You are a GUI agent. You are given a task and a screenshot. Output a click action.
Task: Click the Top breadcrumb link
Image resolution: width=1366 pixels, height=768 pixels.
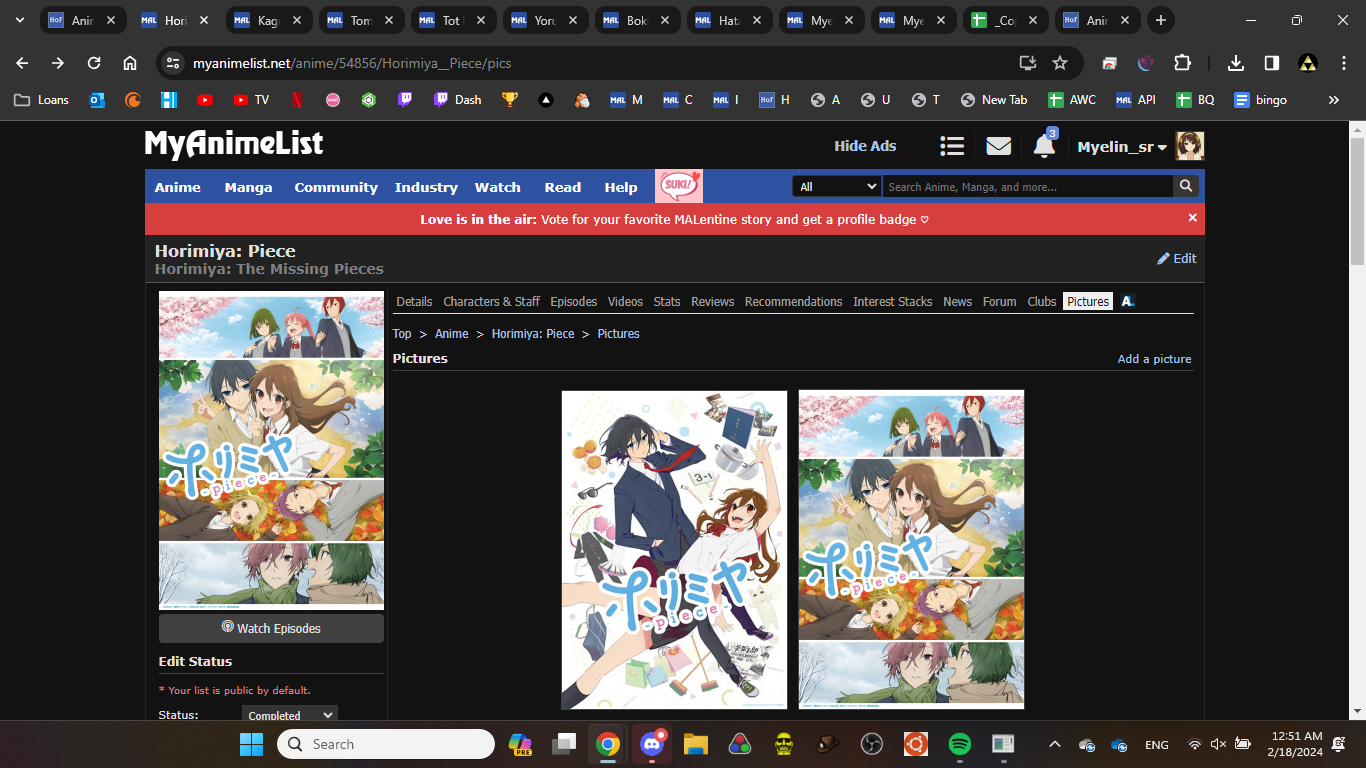402,334
